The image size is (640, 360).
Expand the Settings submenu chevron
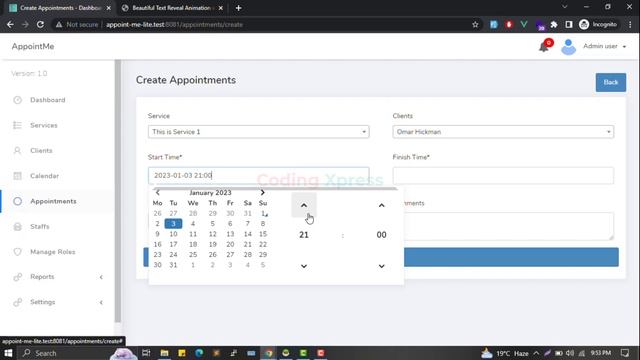point(101,302)
